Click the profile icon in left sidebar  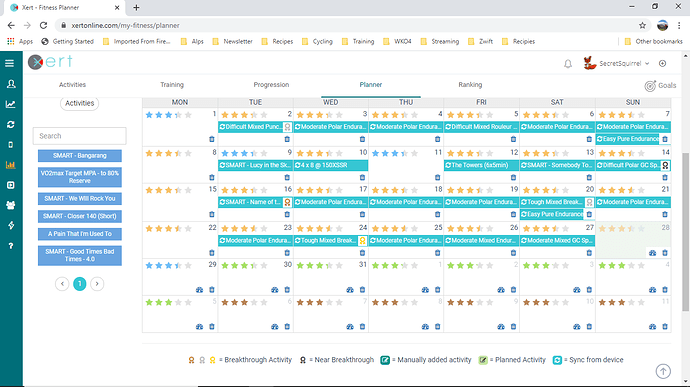point(11,84)
